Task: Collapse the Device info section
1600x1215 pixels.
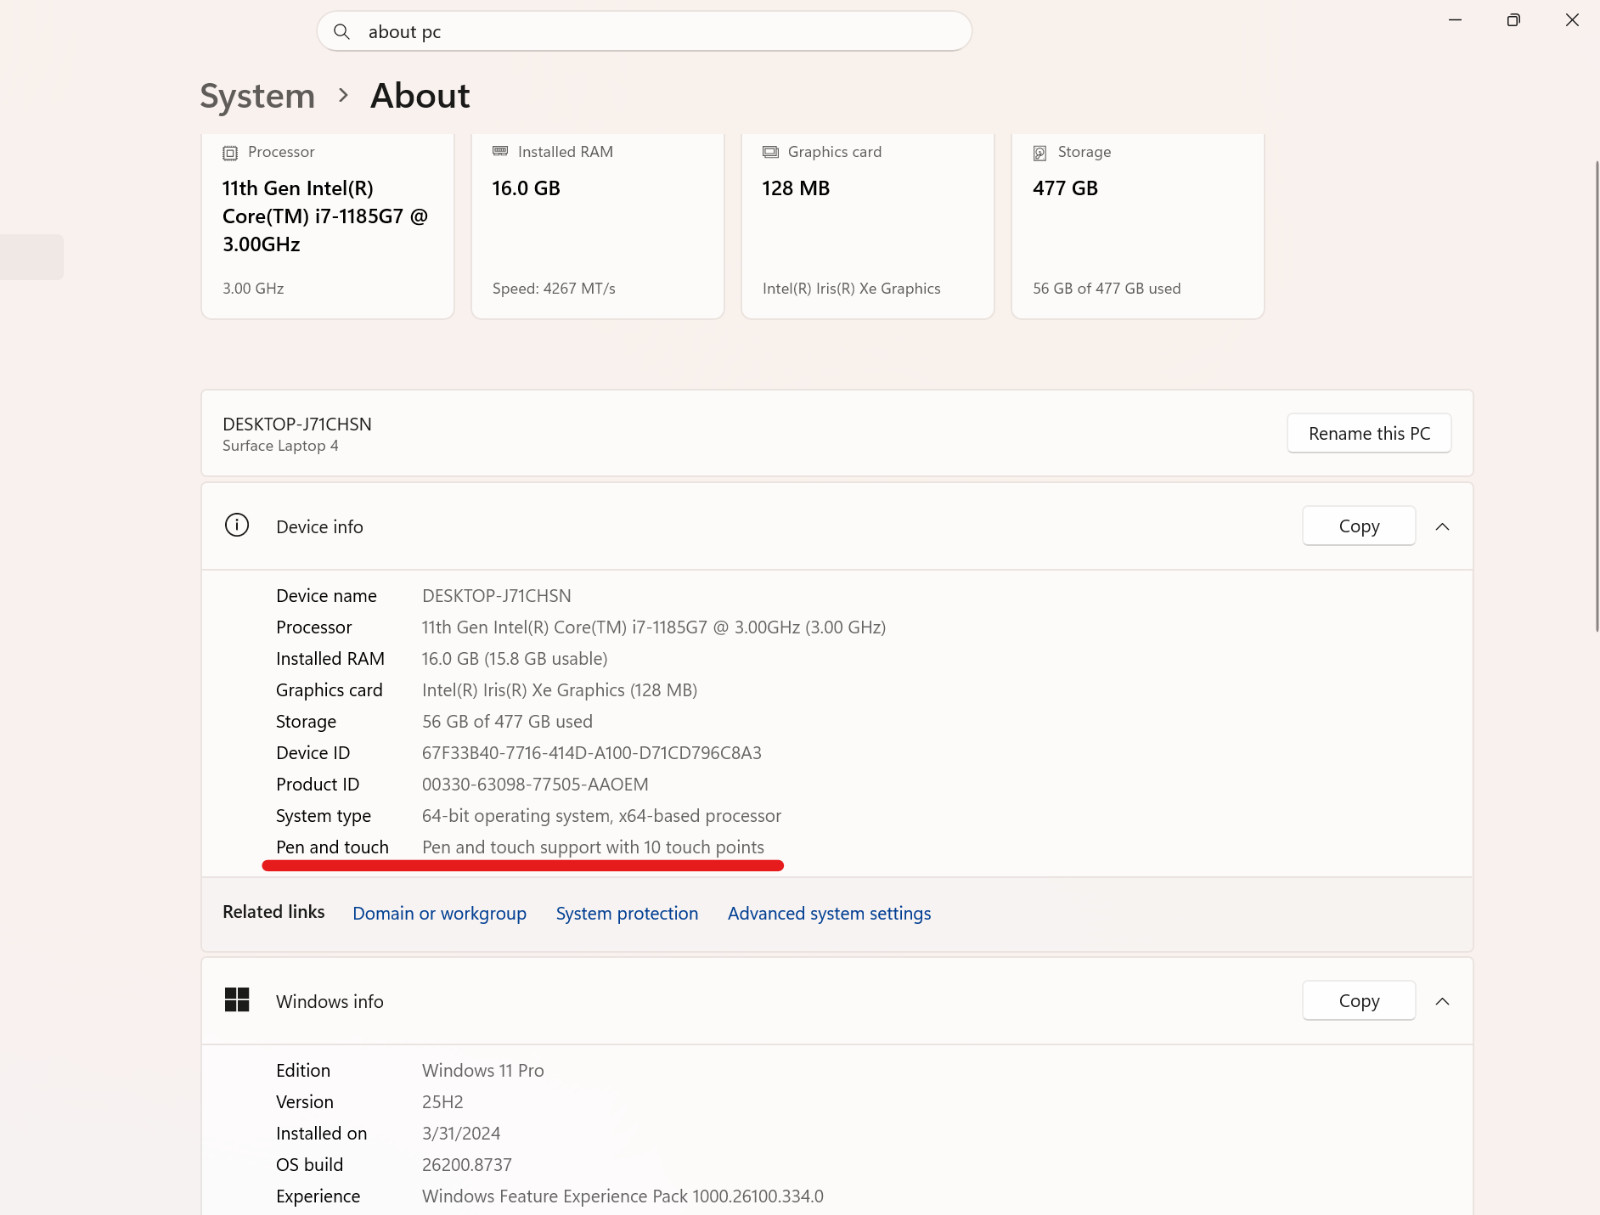Action: 1442,527
